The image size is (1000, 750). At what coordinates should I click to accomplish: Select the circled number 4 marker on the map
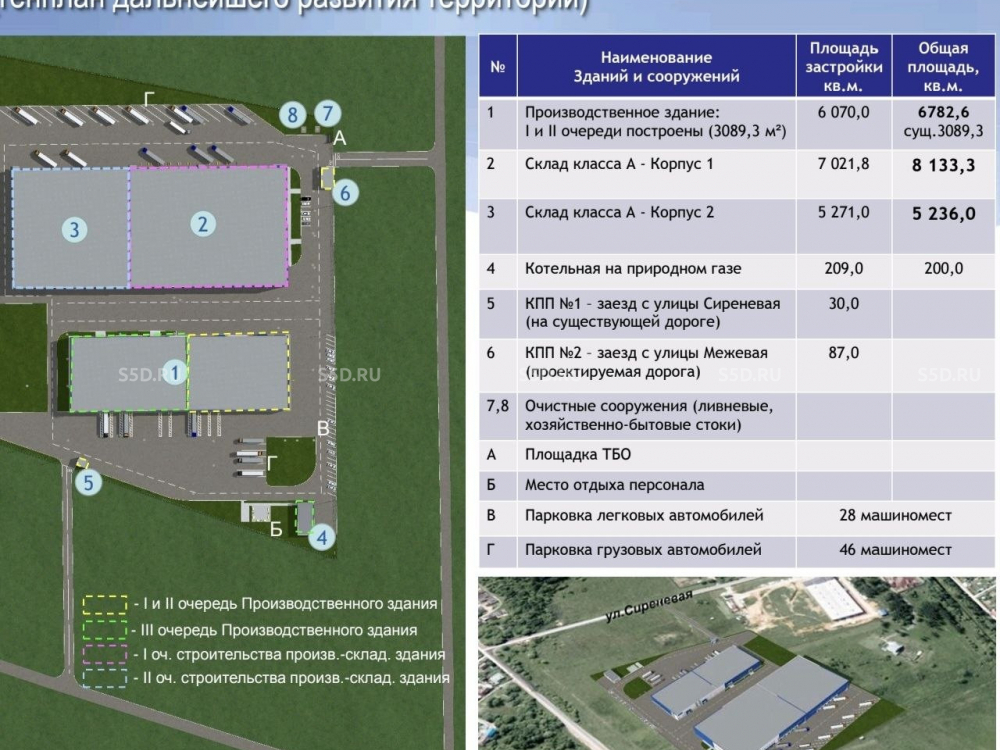click(x=321, y=537)
